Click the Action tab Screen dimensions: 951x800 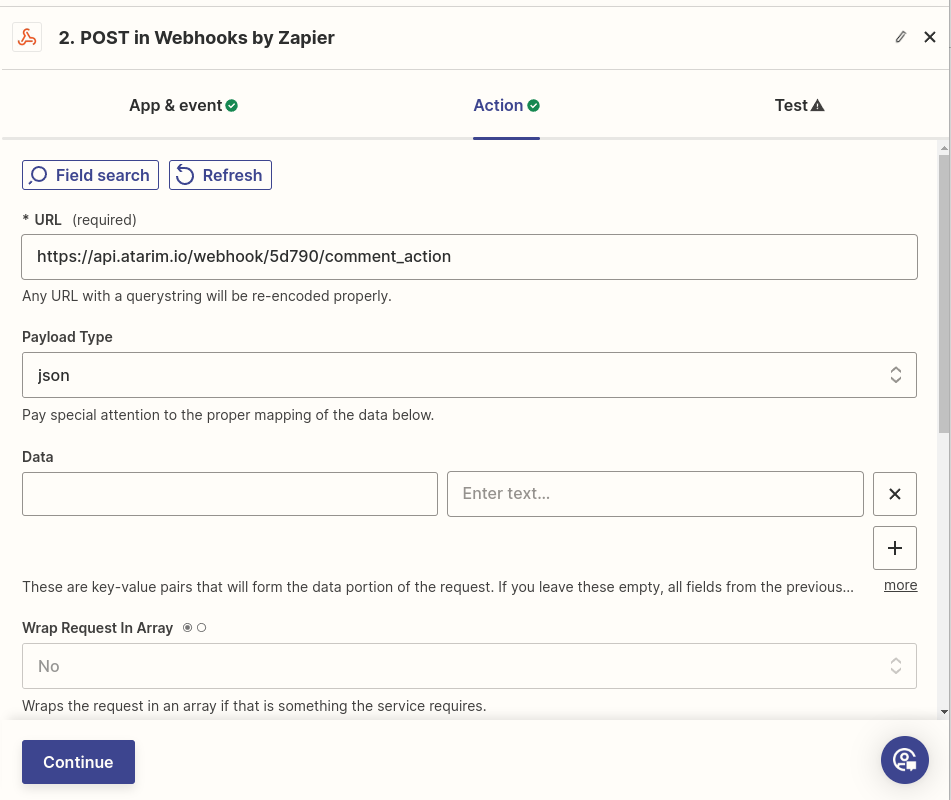point(506,105)
